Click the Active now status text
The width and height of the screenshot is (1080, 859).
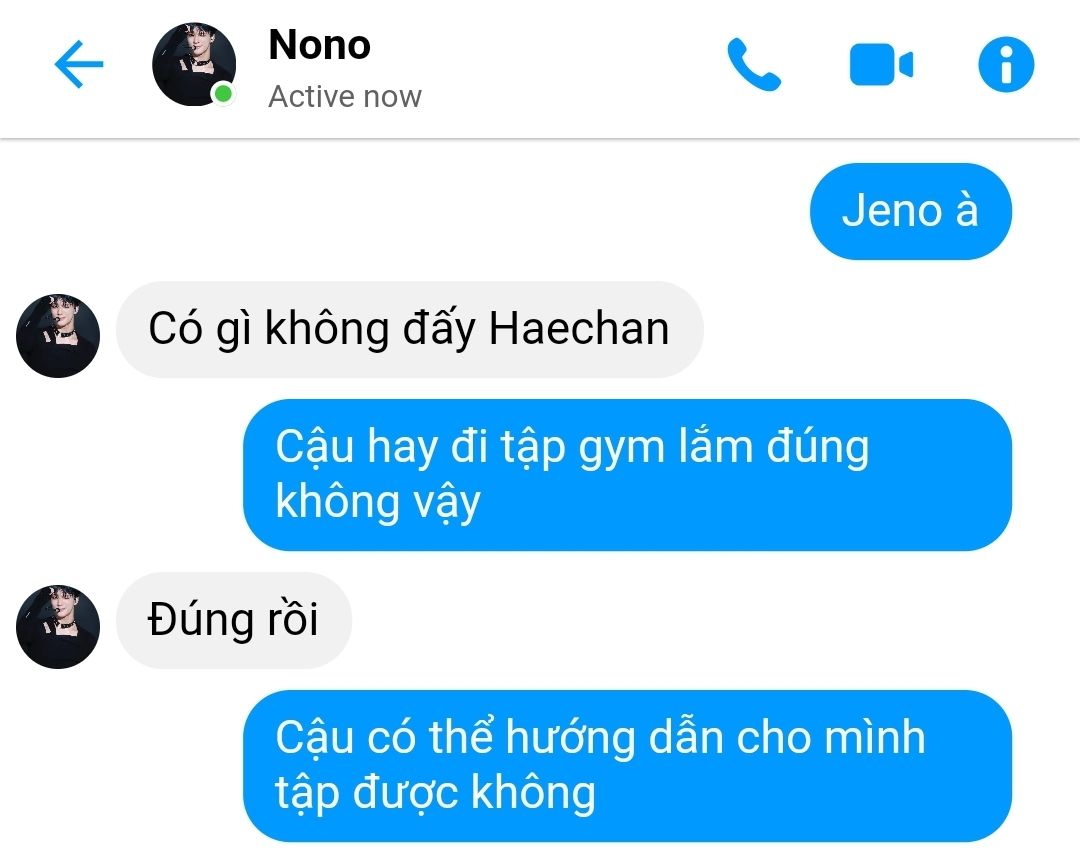[344, 96]
